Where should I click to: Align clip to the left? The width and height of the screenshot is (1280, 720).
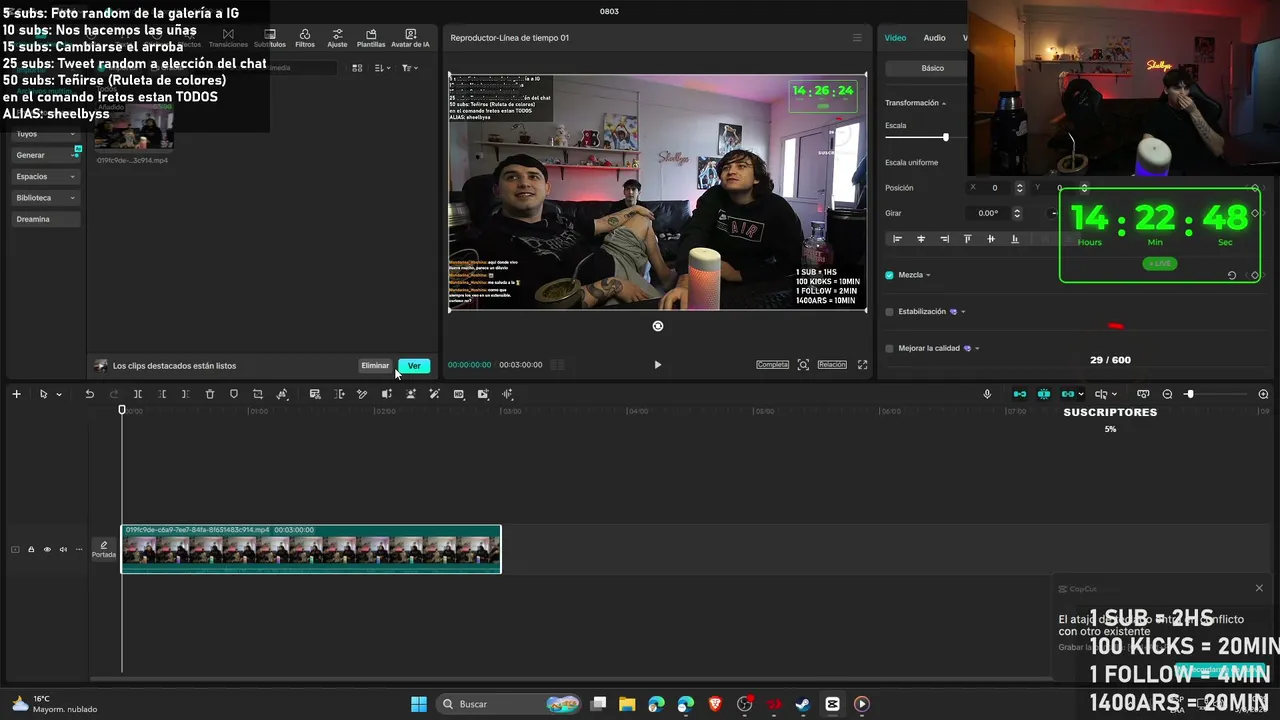pyautogui.click(x=897, y=239)
